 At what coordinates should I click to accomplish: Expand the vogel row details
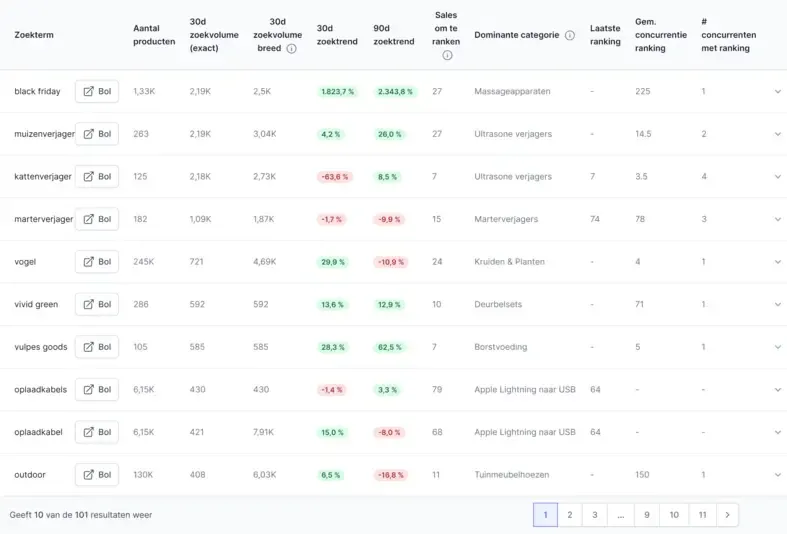pos(777,262)
